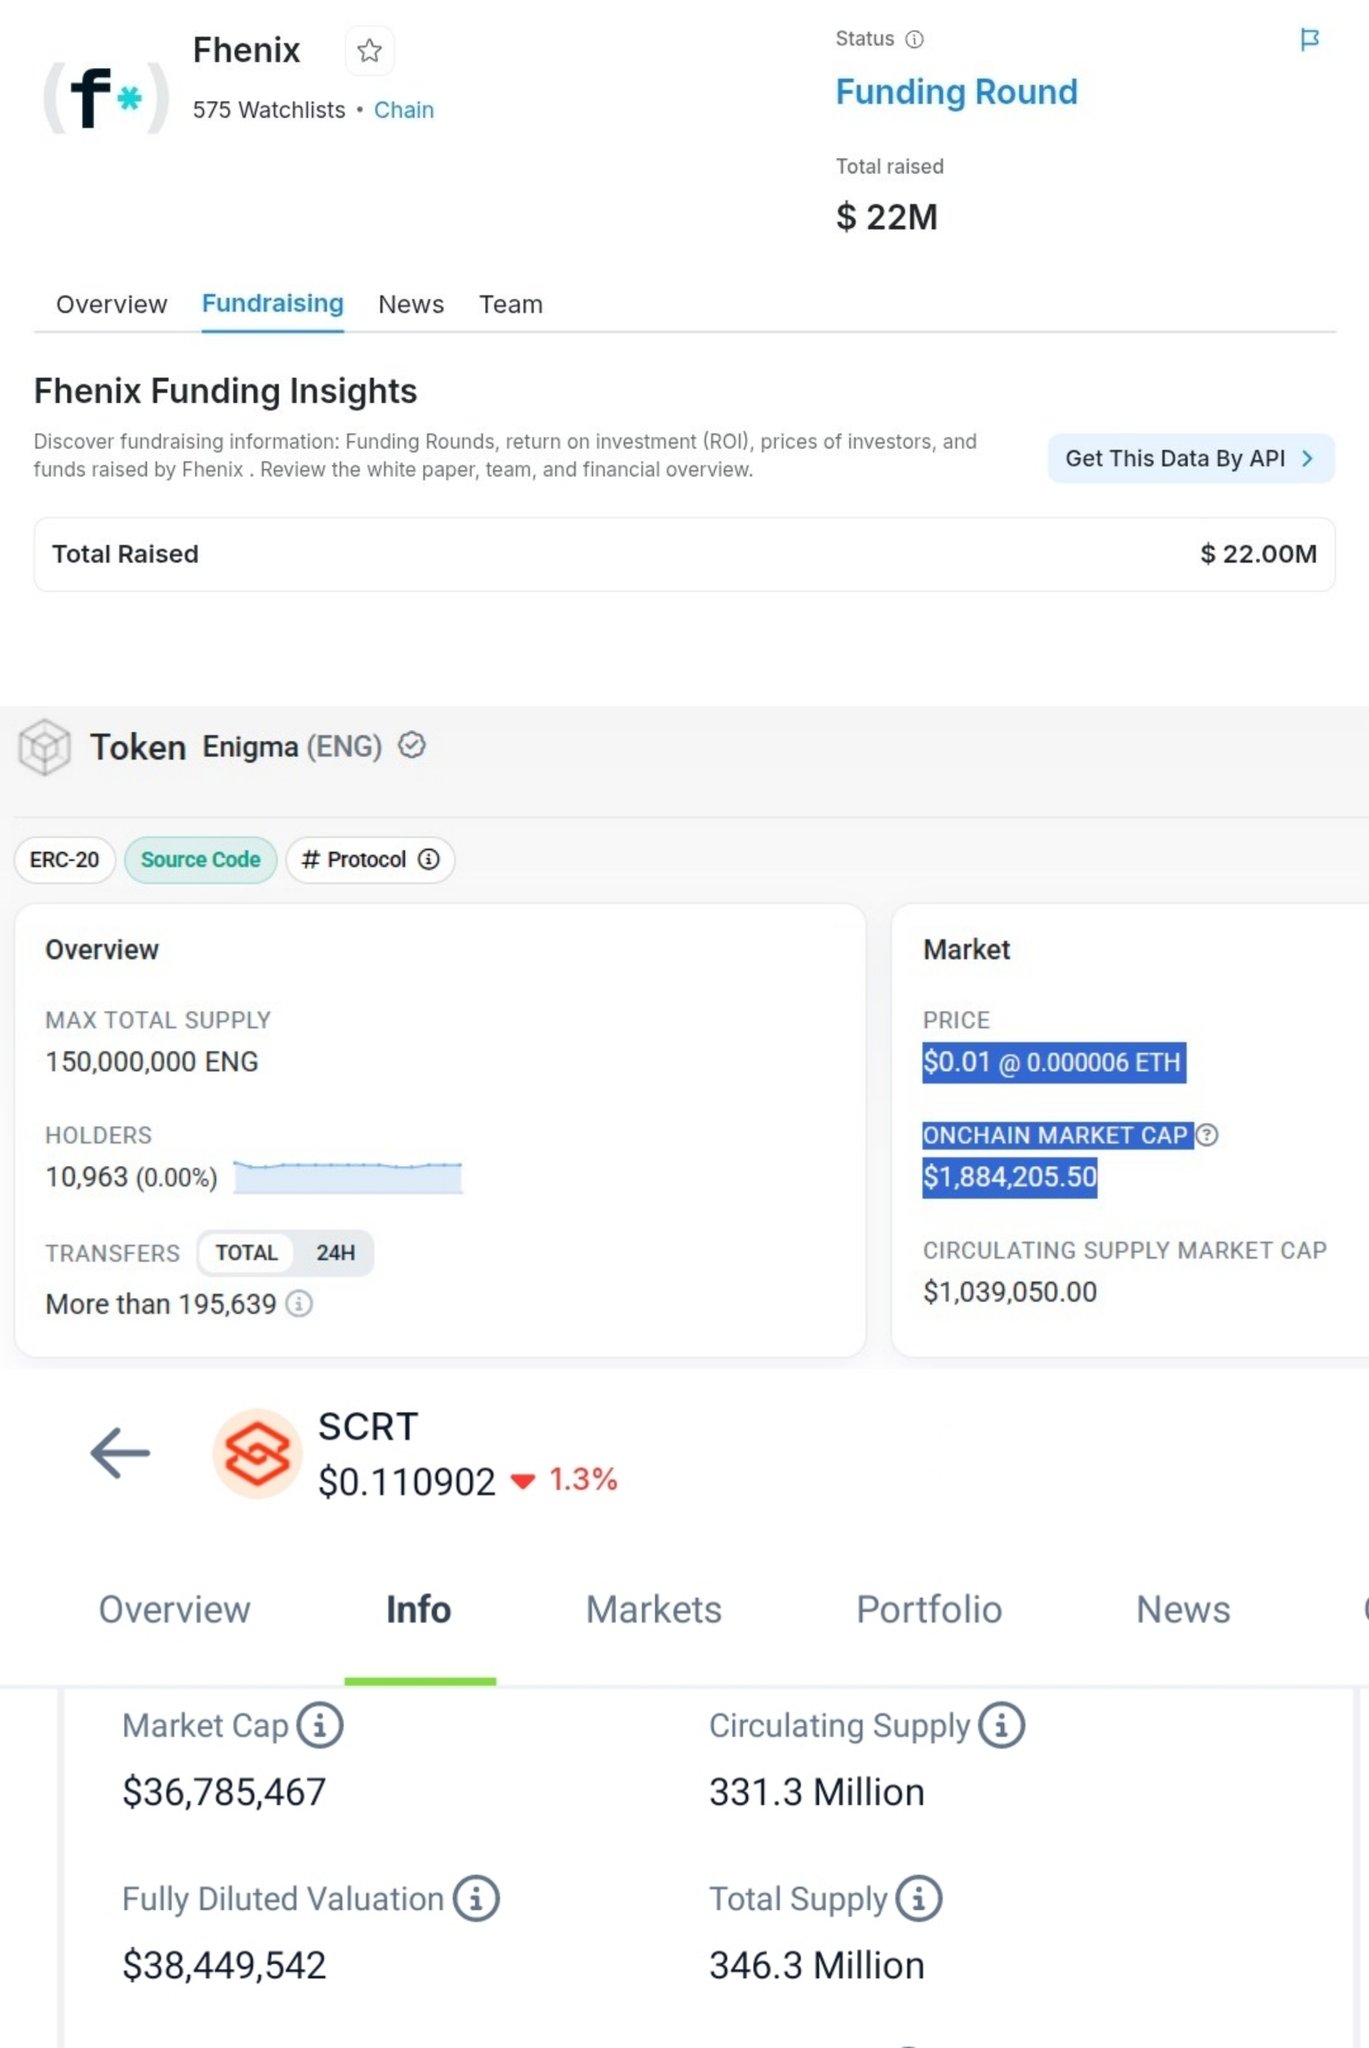
Task: Open the Status info icon
Action: point(914,40)
